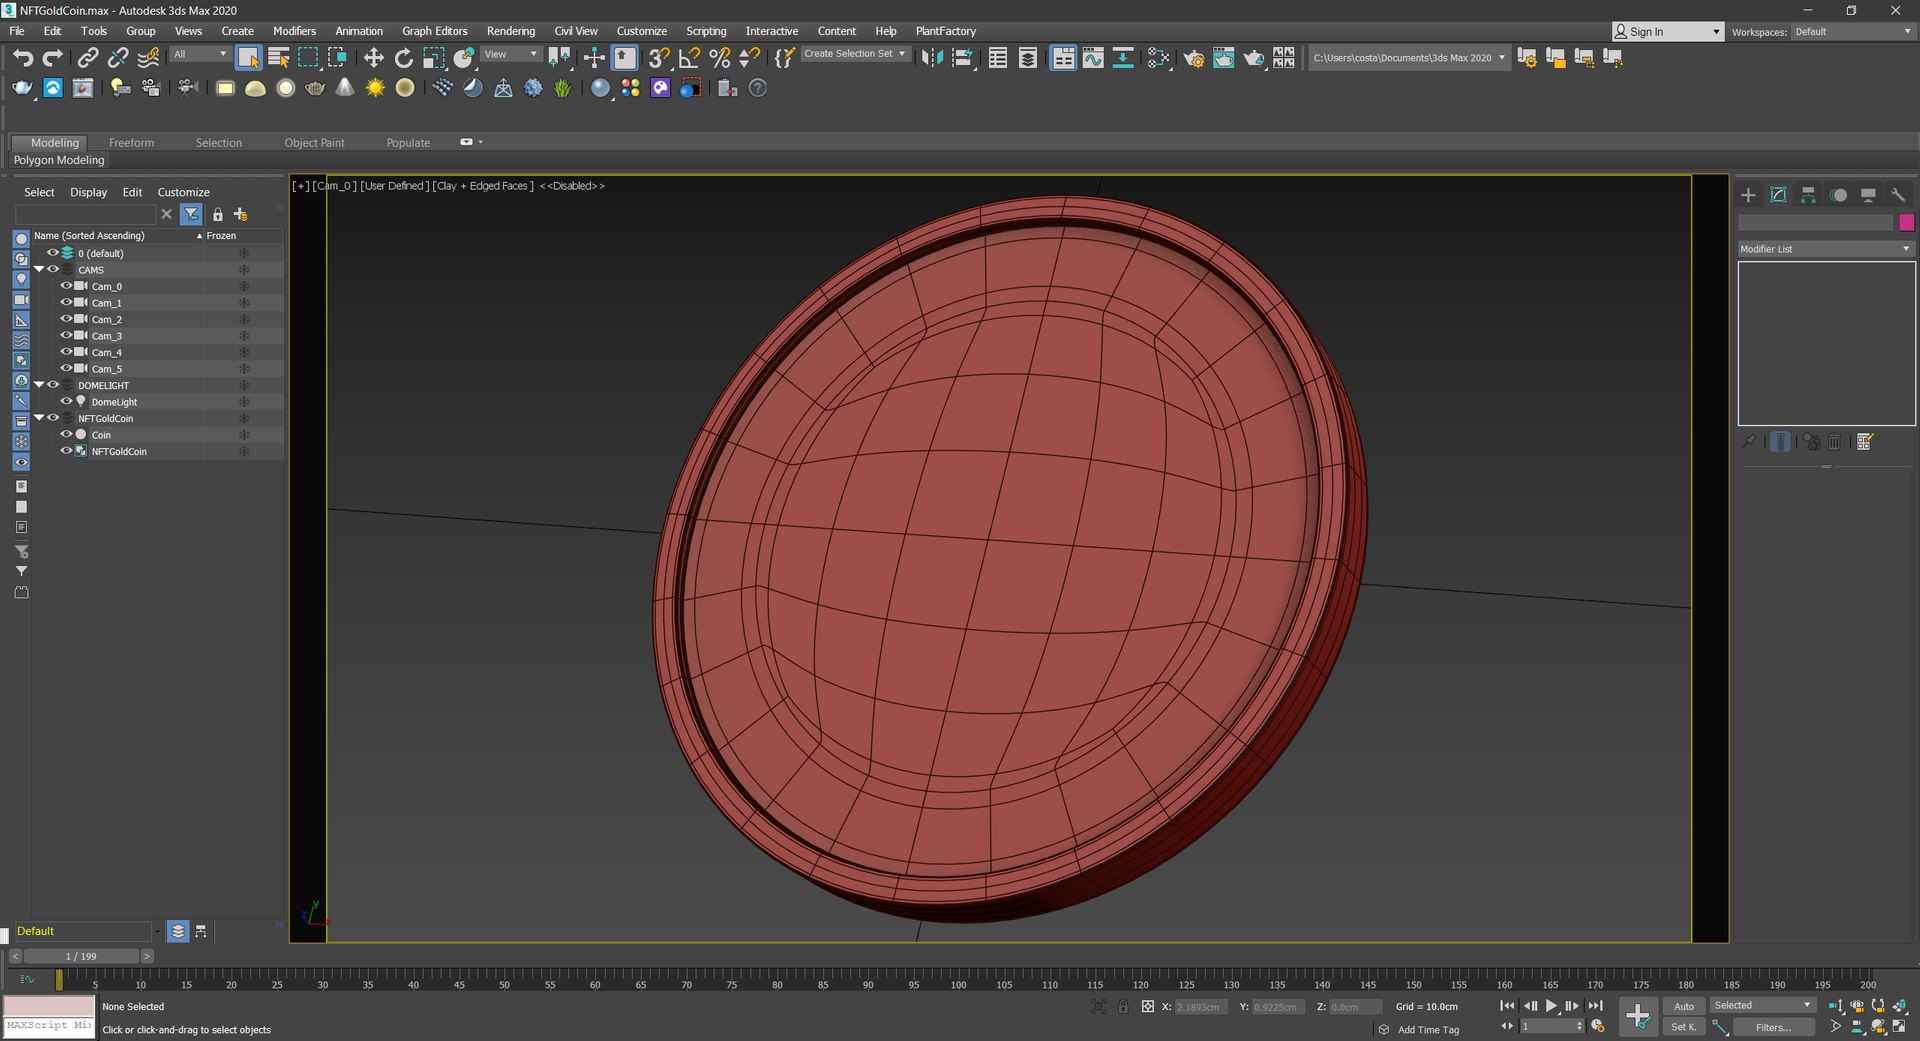1920x1041 pixels.
Task: Open the Curve Editor icon
Action: [x=1093, y=58]
